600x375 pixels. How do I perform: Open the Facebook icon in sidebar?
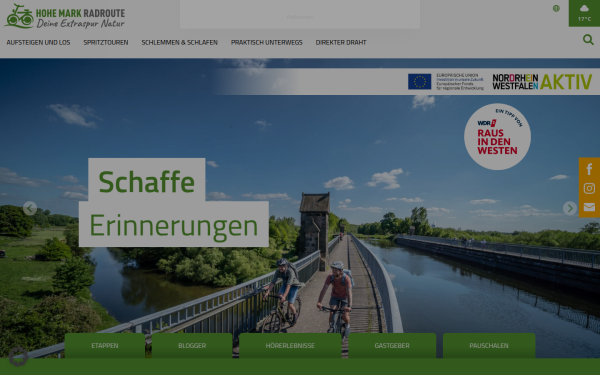click(589, 169)
